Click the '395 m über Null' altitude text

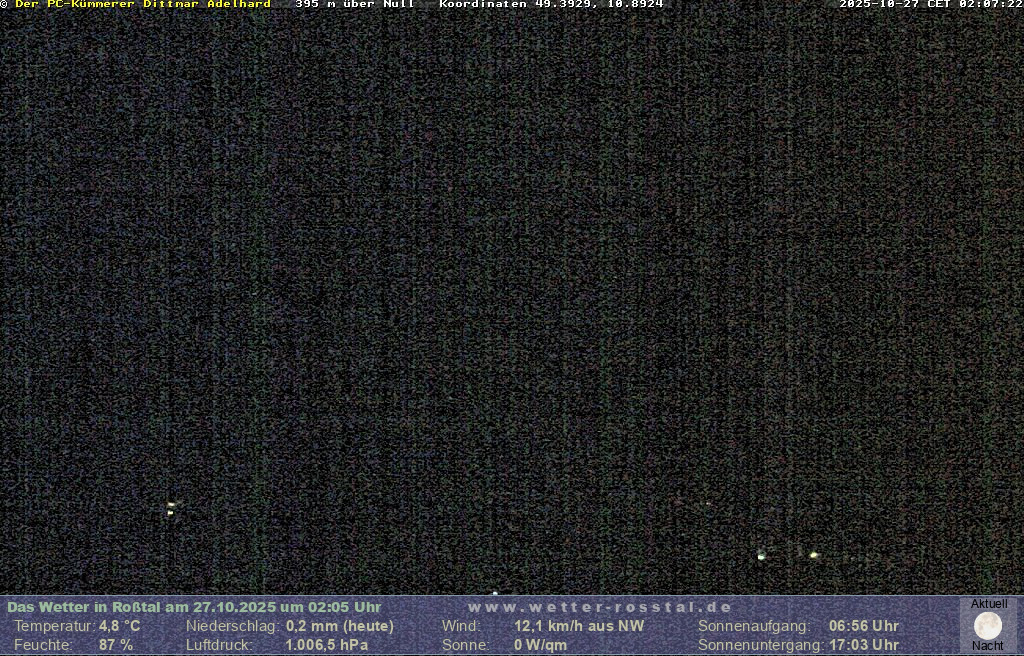[355, 5]
